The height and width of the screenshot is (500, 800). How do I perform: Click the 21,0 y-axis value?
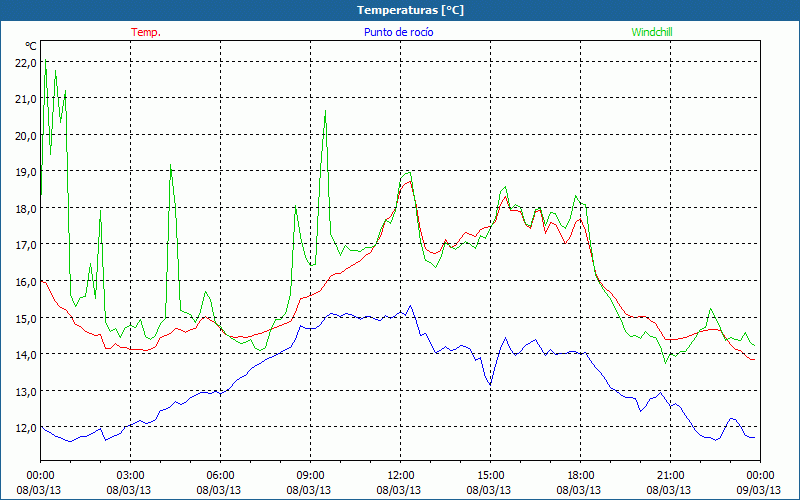[x=27, y=99]
